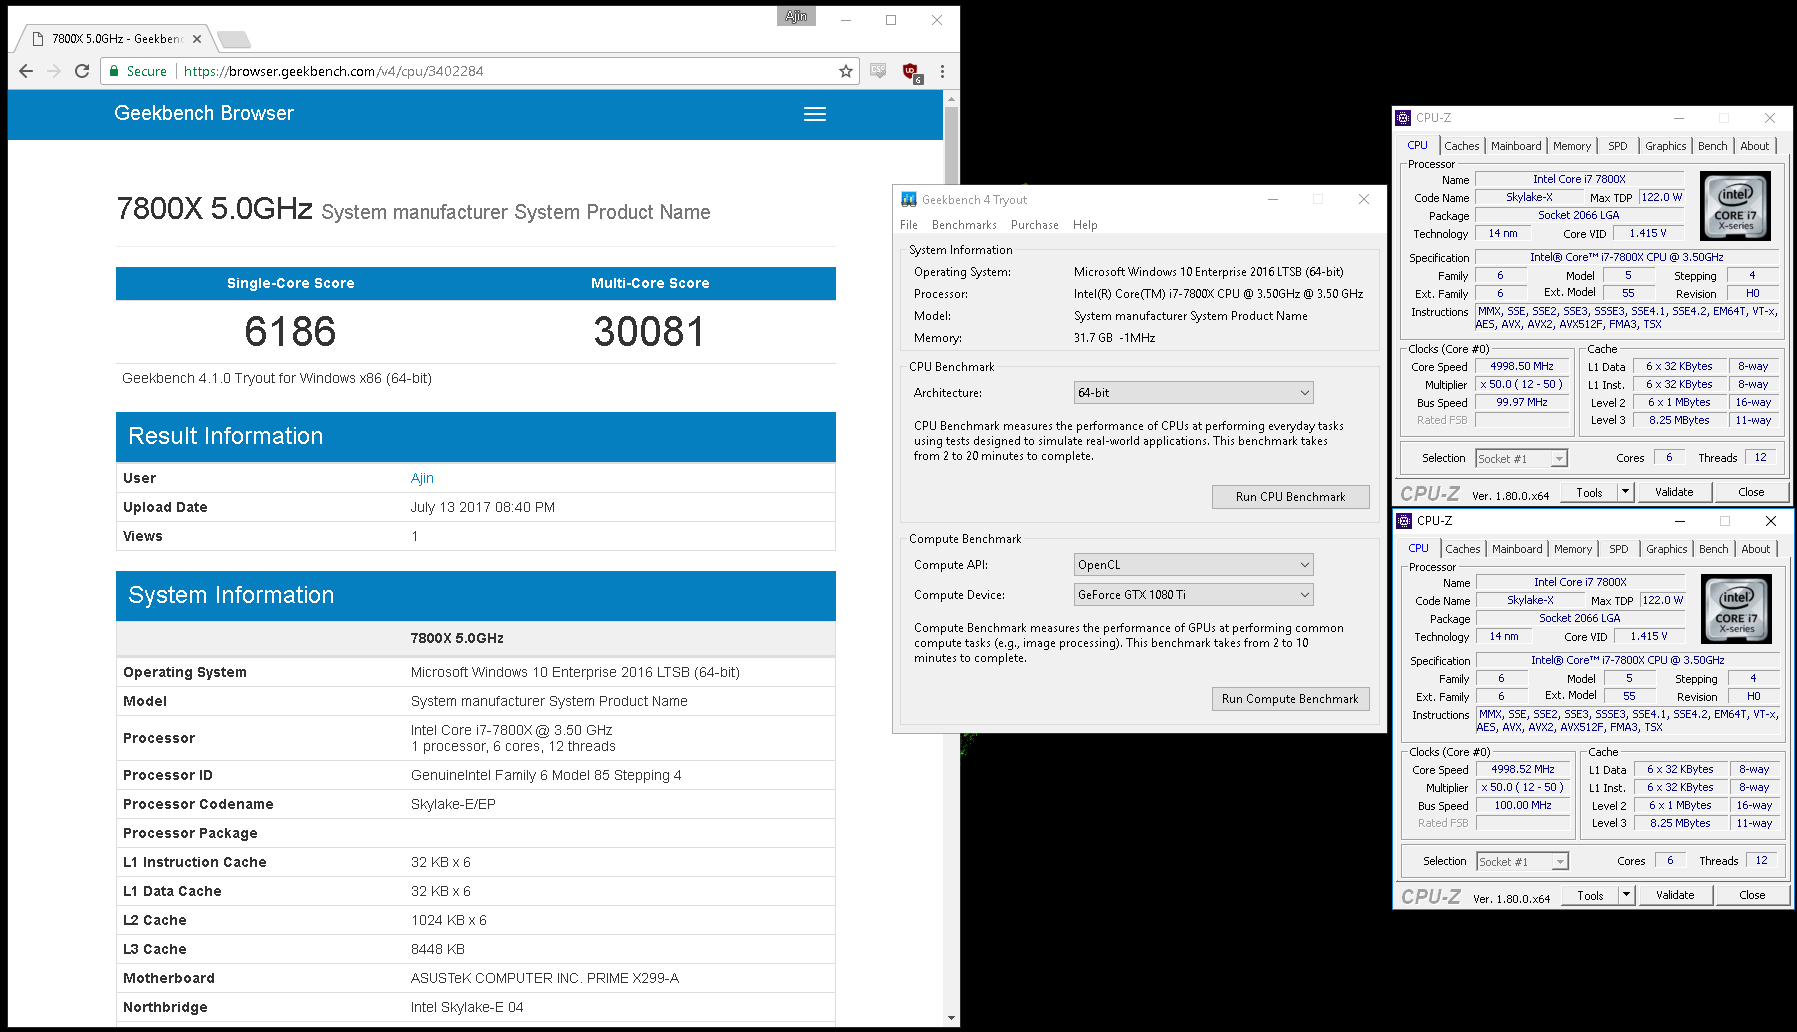Click the Single-Core Score value 6186

(x=290, y=331)
